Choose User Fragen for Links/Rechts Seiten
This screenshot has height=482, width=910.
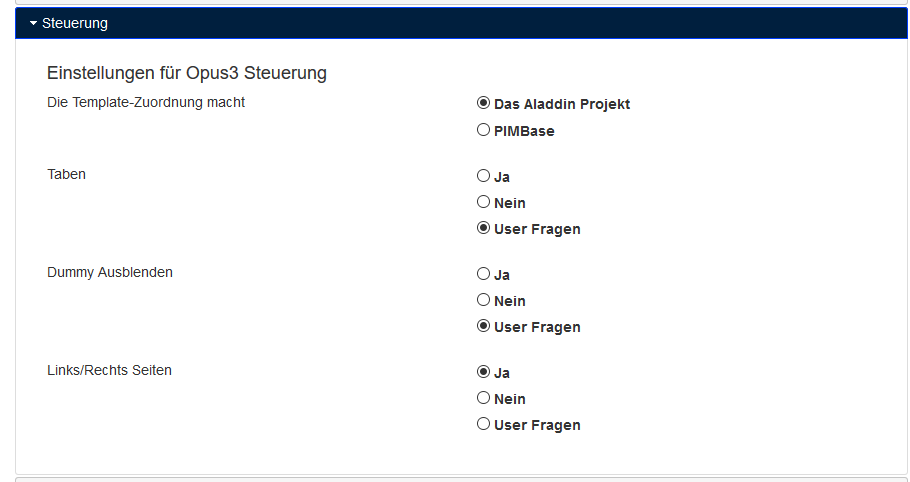[484, 424]
